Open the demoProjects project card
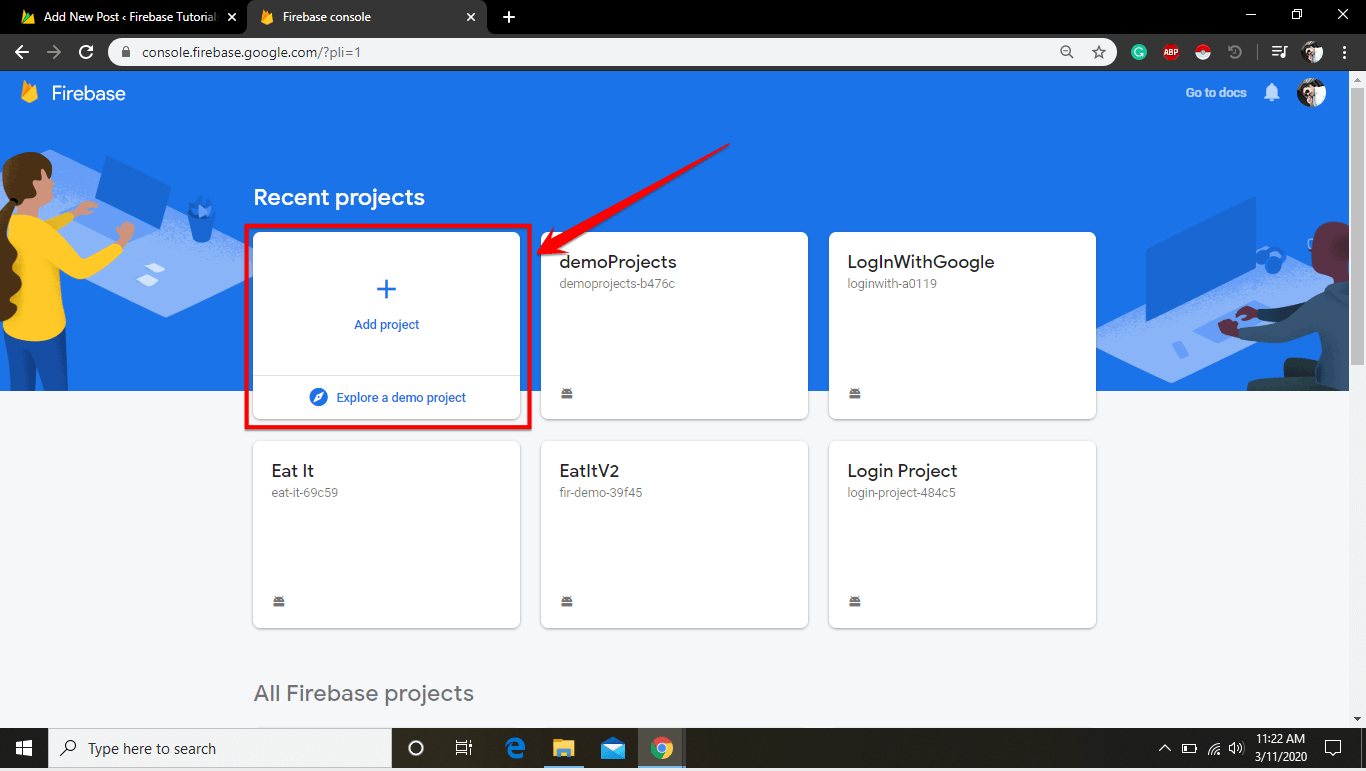 coord(674,326)
